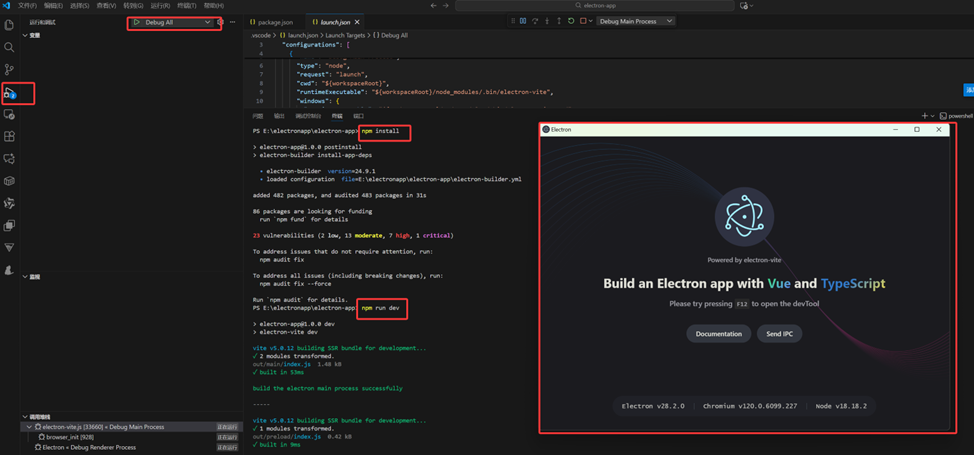
Task: Click "Chromium v120.0.6099.227" in the Electron window
Action: tap(750, 407)
